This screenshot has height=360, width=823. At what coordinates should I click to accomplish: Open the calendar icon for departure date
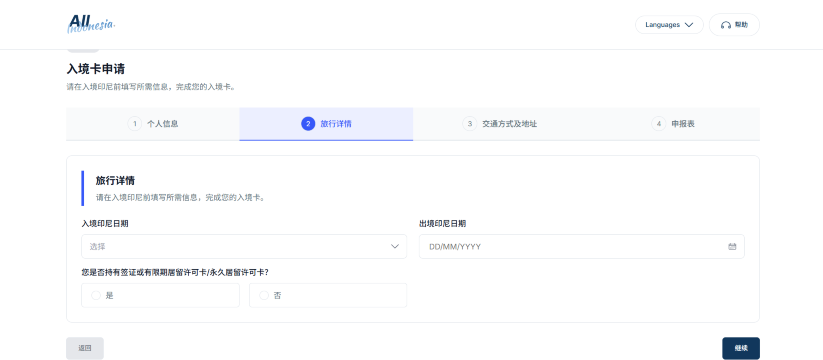732,247
